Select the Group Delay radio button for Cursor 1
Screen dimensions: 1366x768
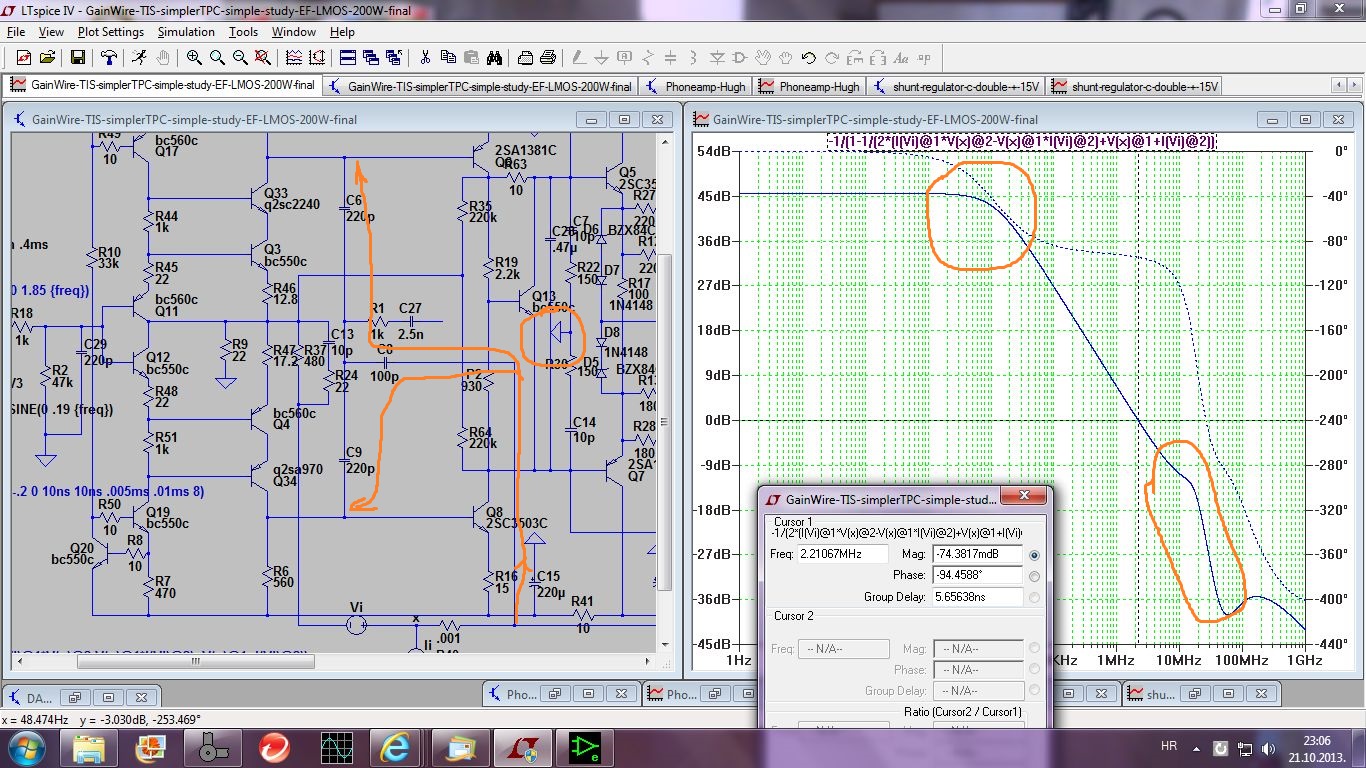pyautogui.click(x=1034, y=598)
